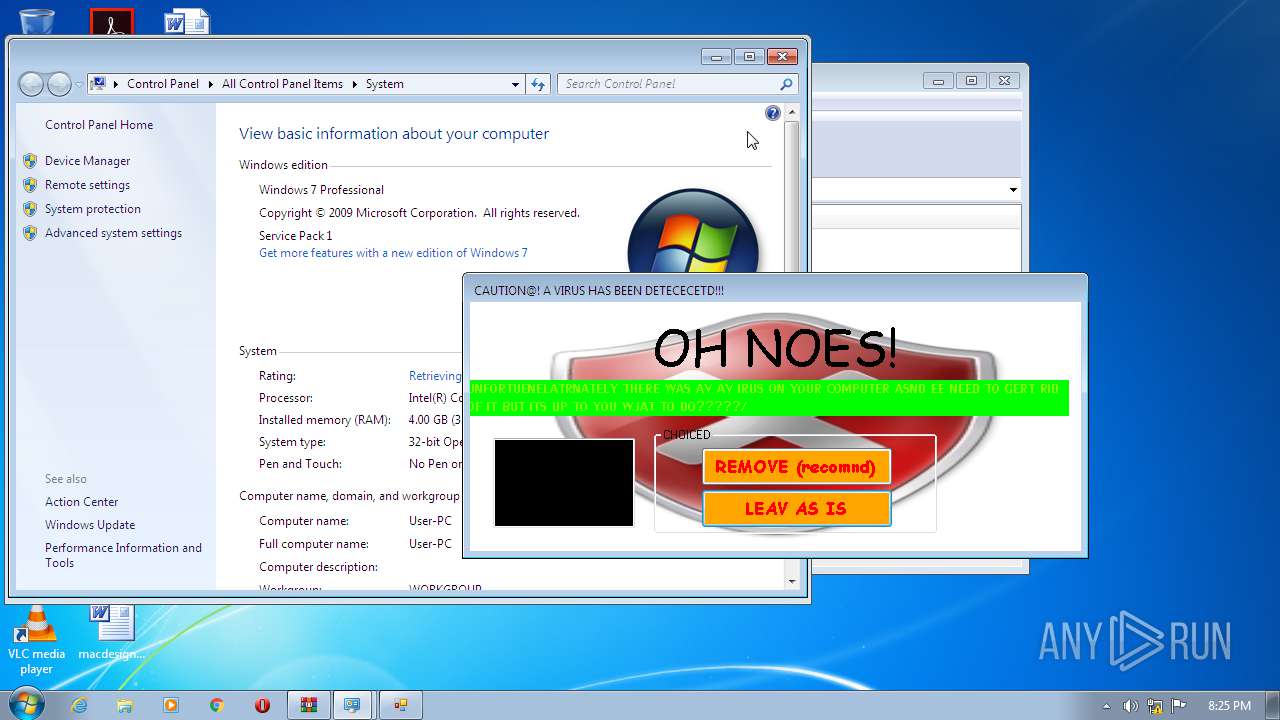The width and height of the screenshot is (1280, 720).
Task: Select macdesign Word document on desktop
Action: pos(112,633)
